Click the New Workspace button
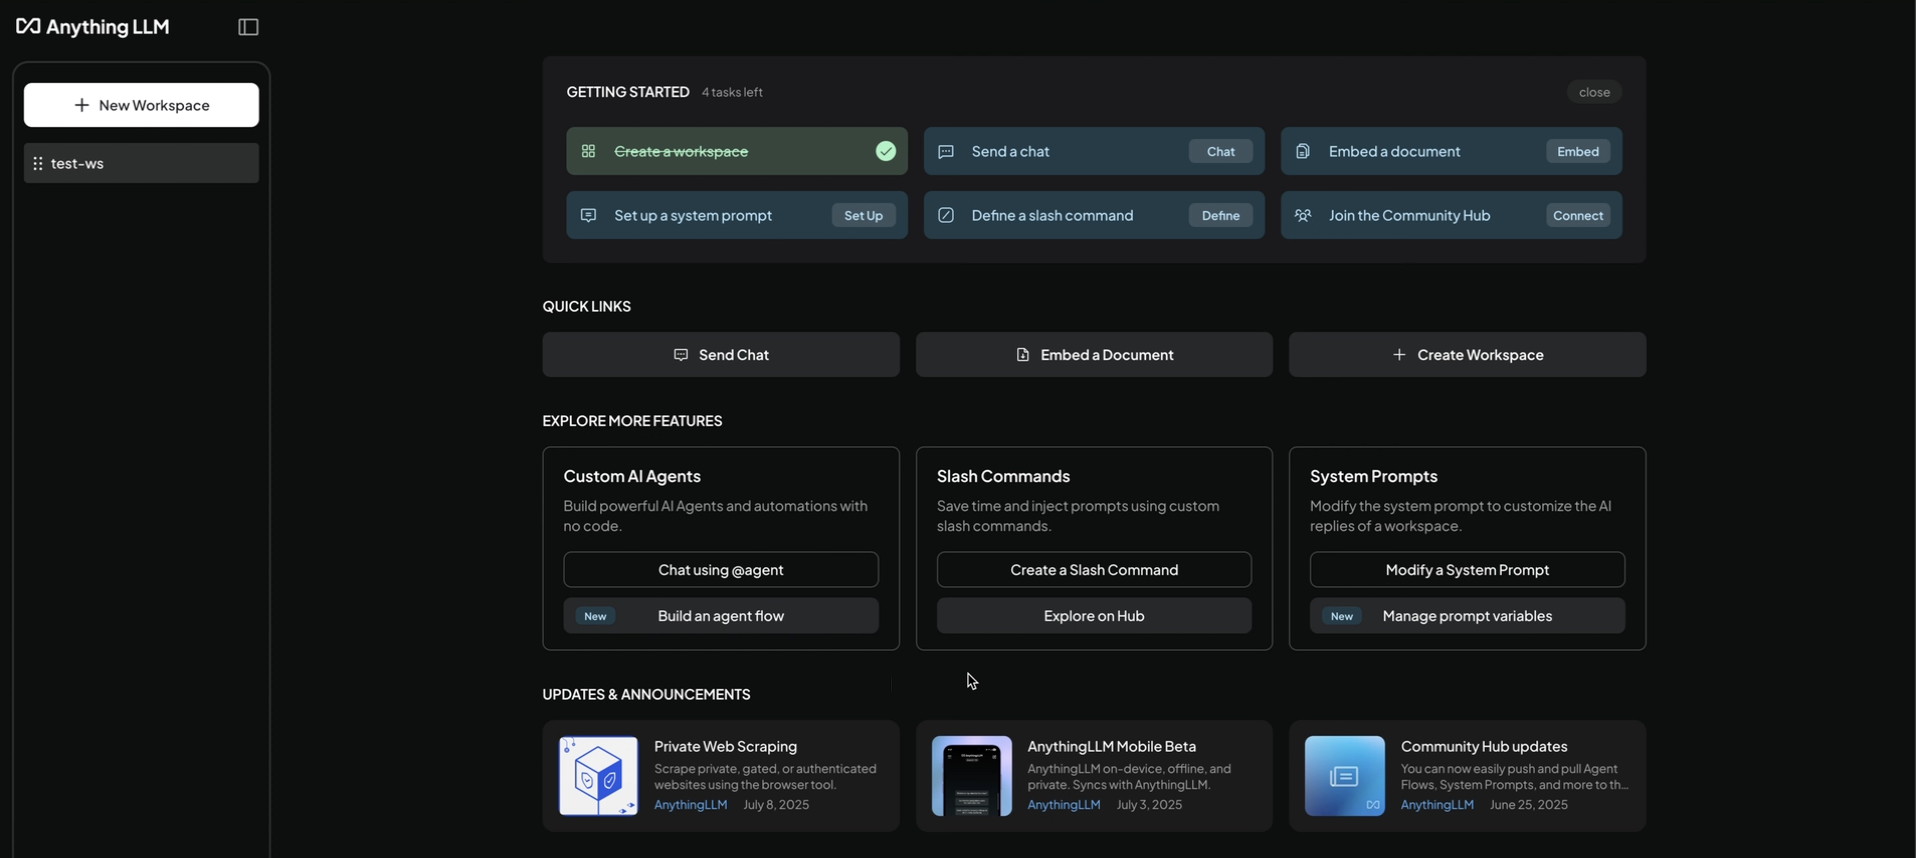The image size is (1916, 858). tap(141, 105)
